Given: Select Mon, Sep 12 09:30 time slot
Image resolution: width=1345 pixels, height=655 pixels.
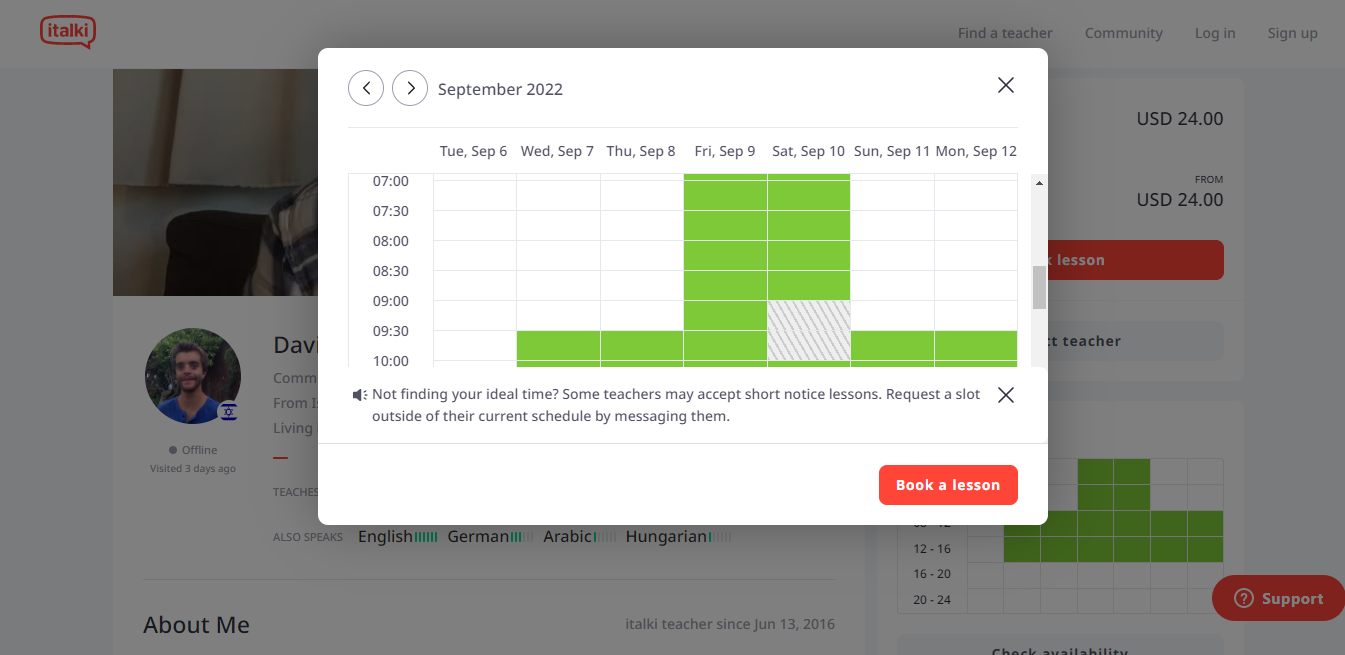Looking at the screenshot, I should pyautogui.click(x=976, y=345).
